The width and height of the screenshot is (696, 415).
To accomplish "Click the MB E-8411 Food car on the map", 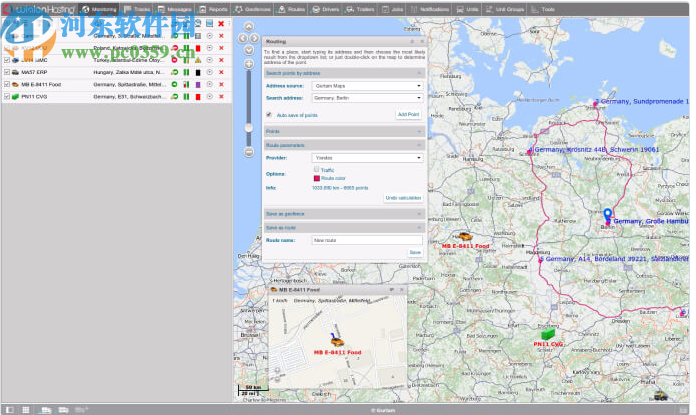I will coord(464,236).
